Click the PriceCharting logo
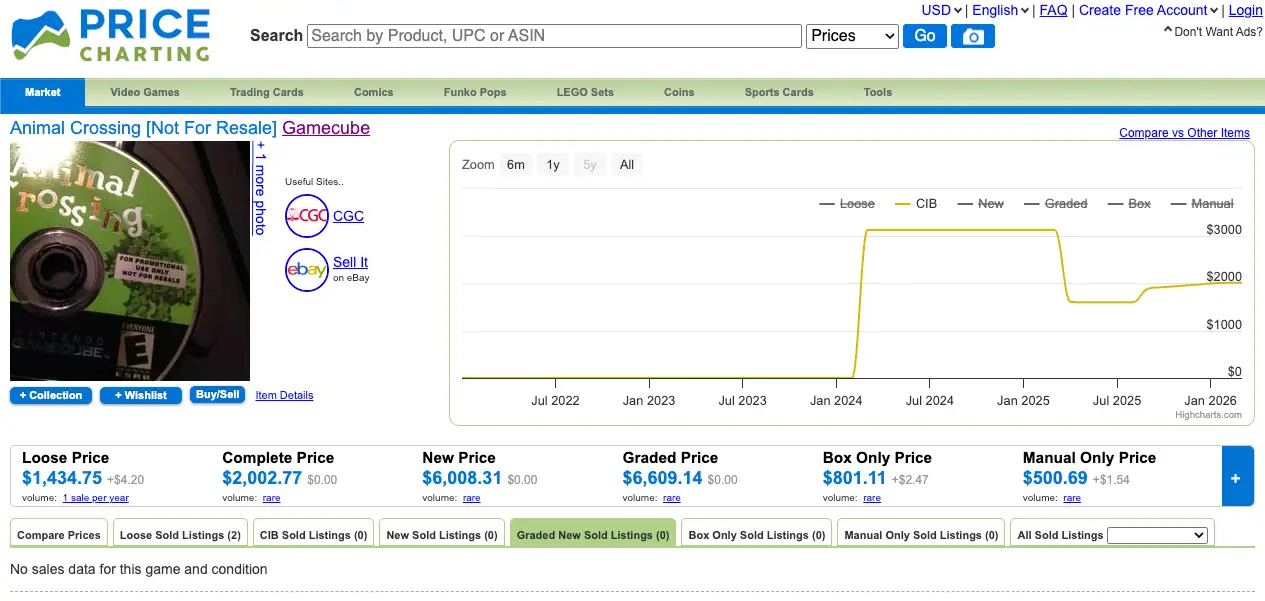Viewport: 1265px width, 601px height. click(110, 36)
